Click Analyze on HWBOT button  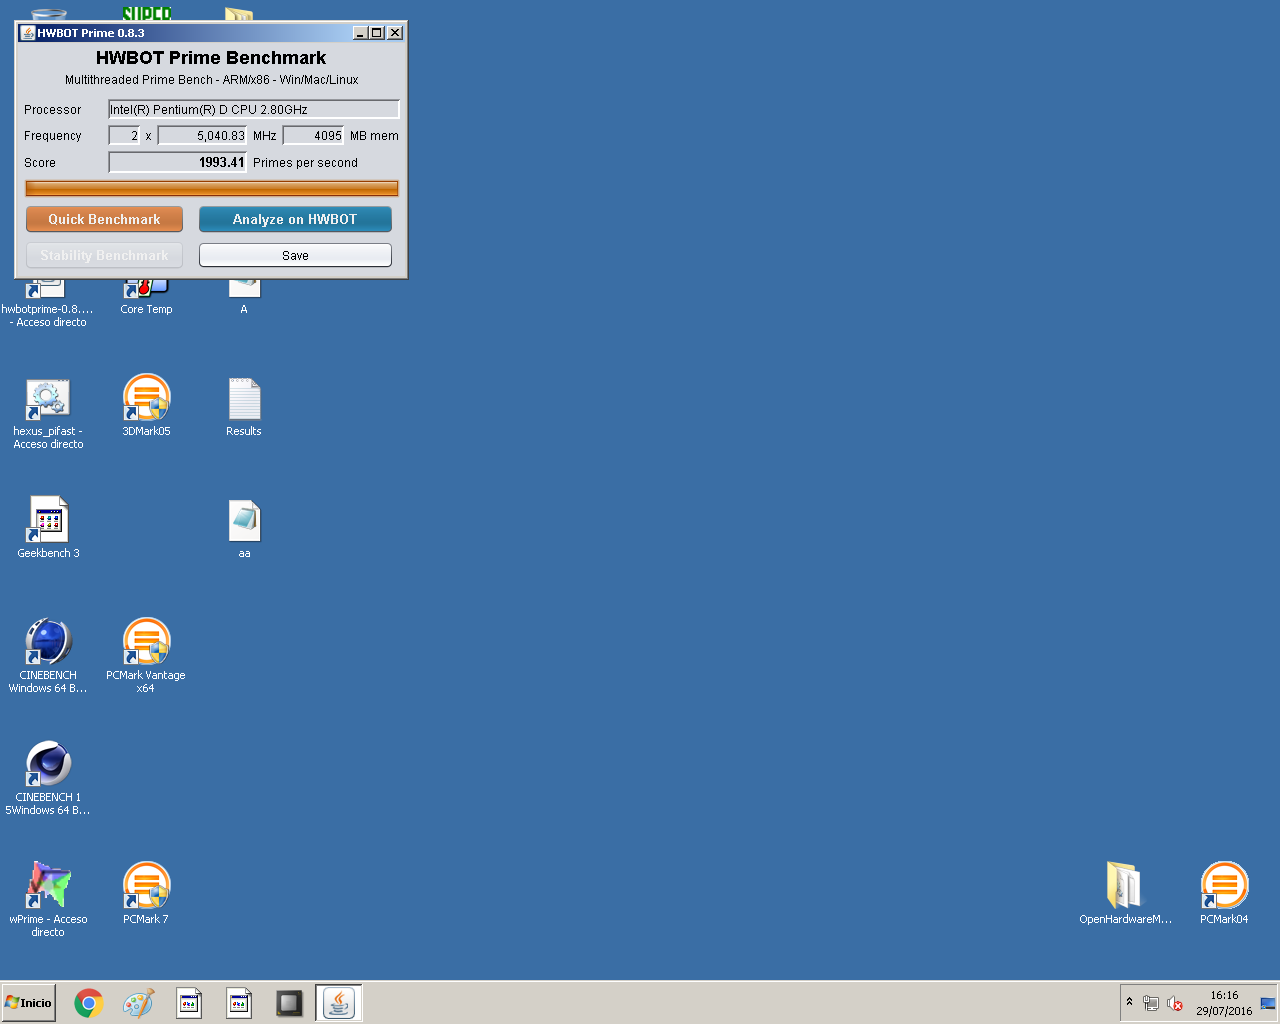(295, 219)
